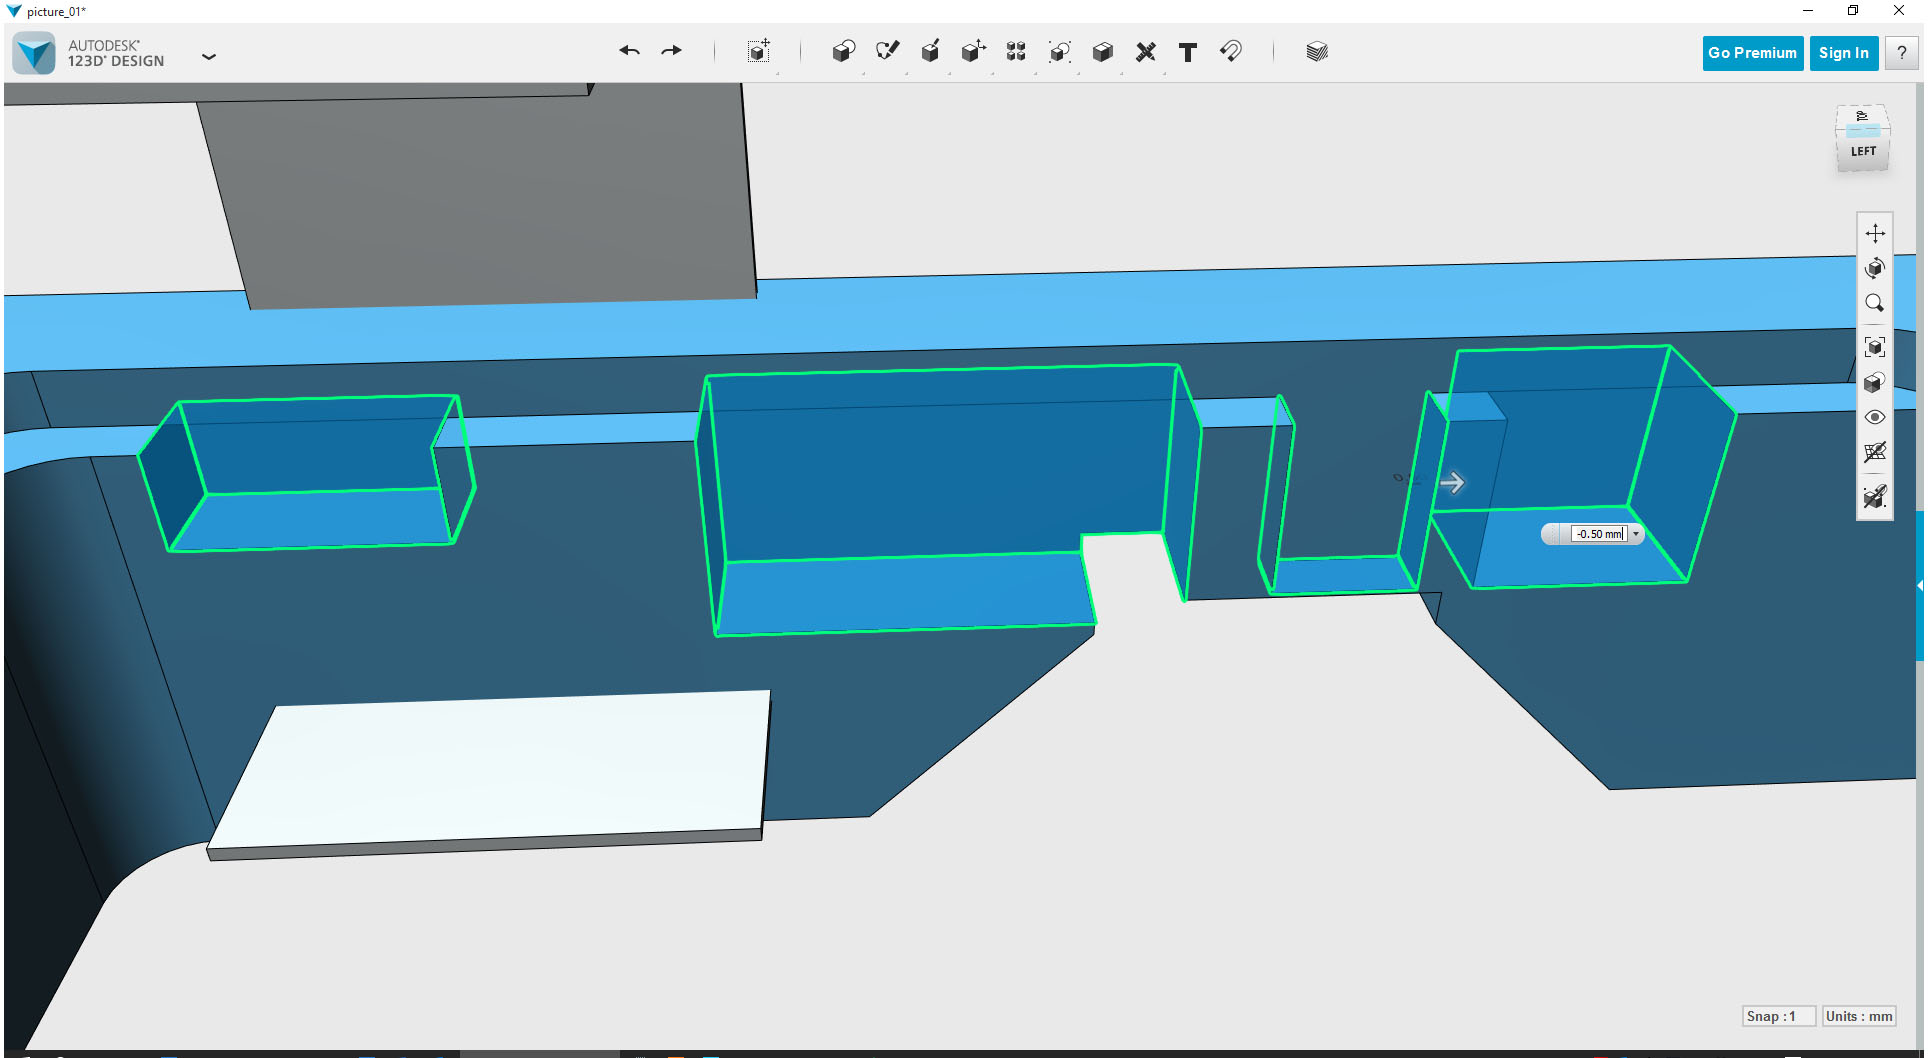
Task: Click the Undo arrow icon
Action: (x=630, y=52)
